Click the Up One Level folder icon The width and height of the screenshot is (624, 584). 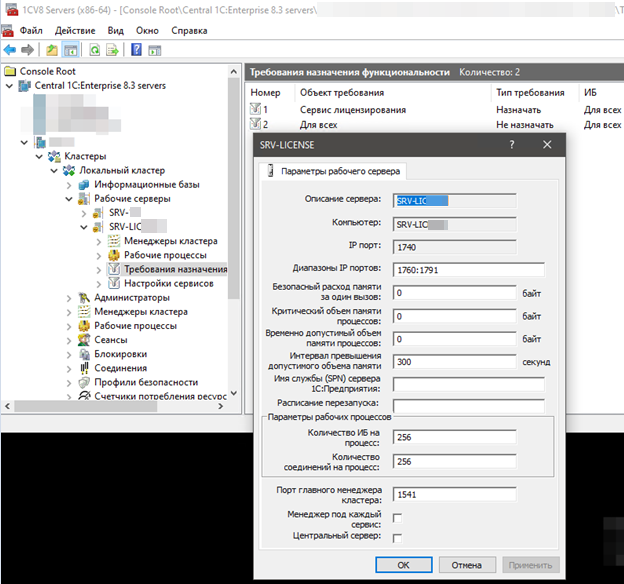[52, 49]
